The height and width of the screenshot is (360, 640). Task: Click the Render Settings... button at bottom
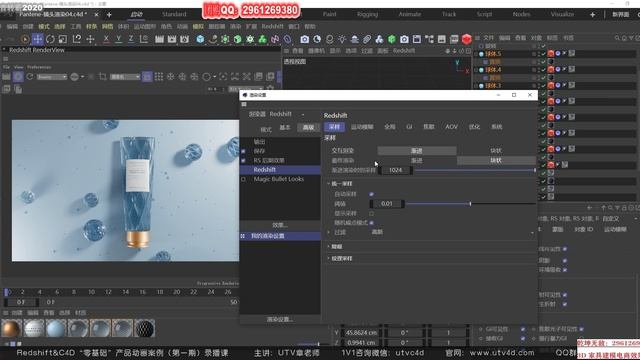(280, 319)
